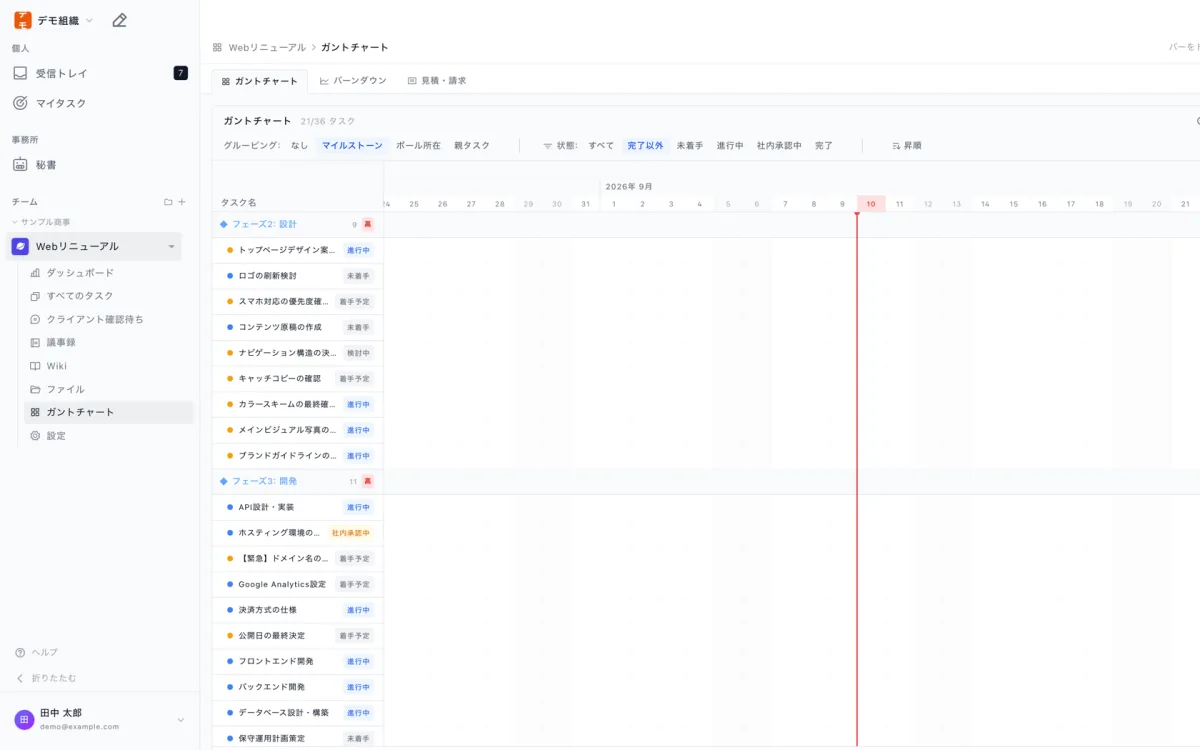Click the plus icon beside チーム
The width and height of the screenshot is (1200, 750).
182,202
